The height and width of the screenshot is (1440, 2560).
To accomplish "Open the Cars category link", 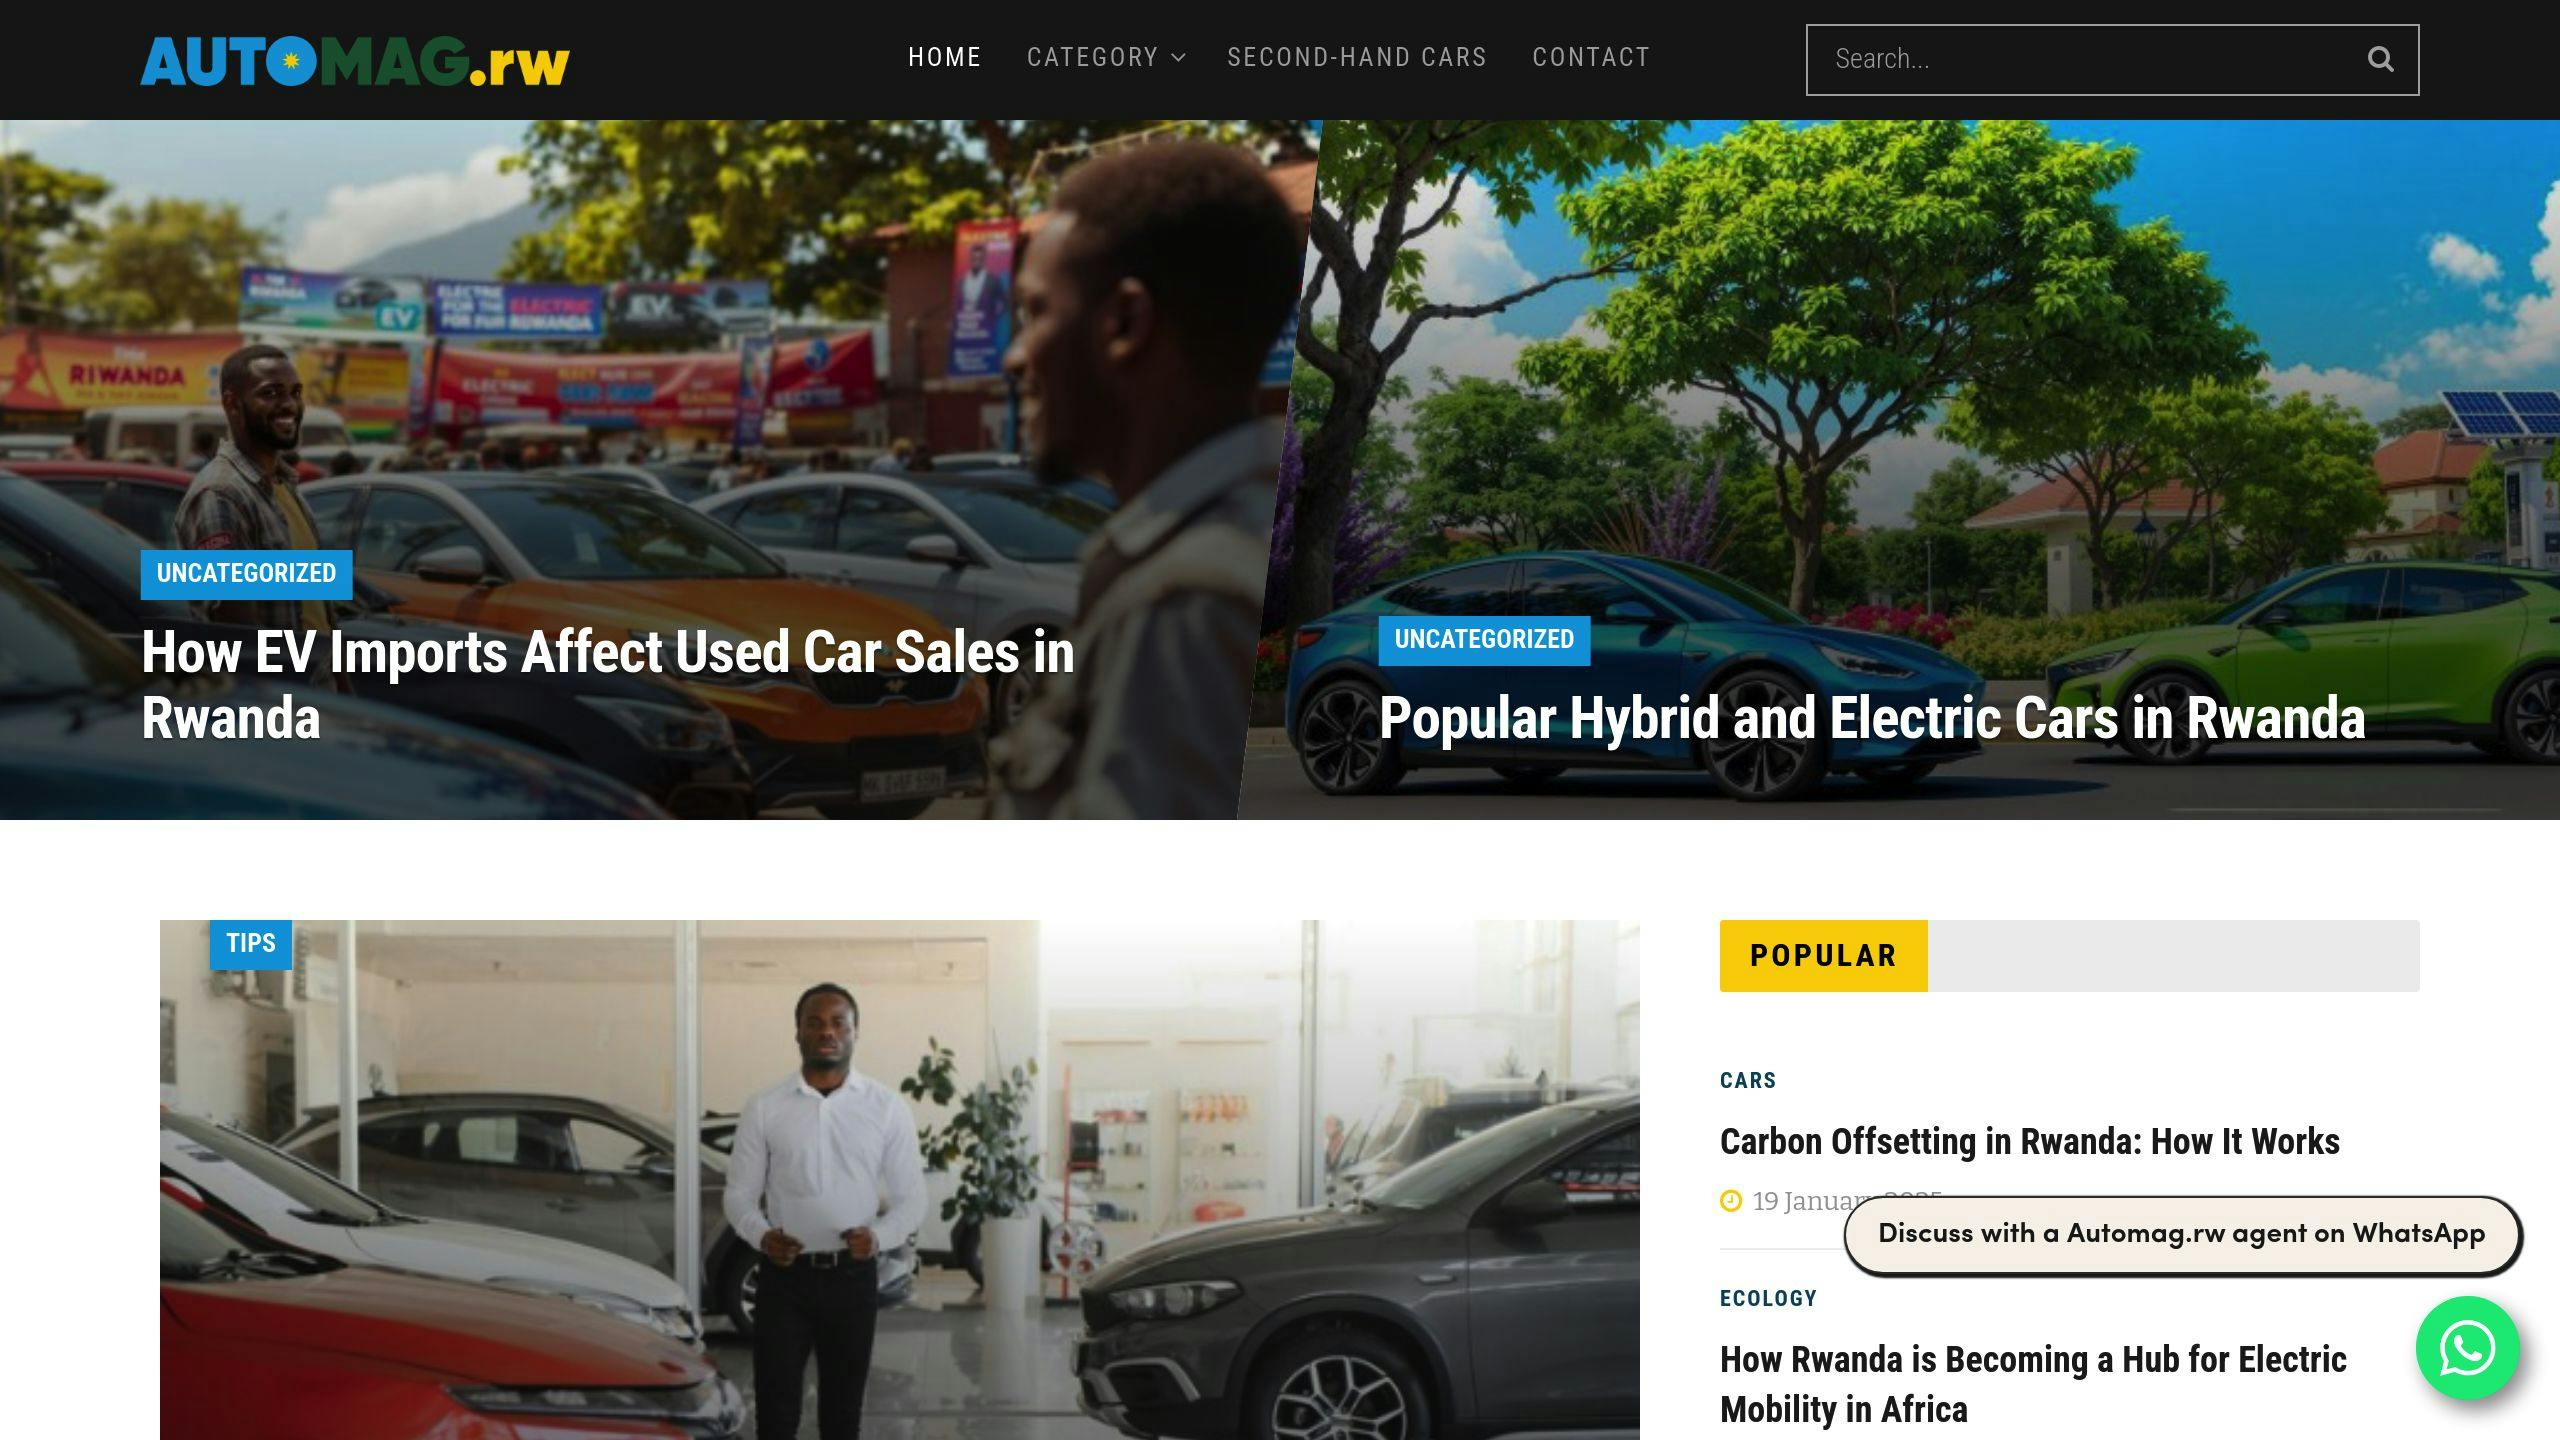I will pyautogui.click(x=1748, y=1081).
